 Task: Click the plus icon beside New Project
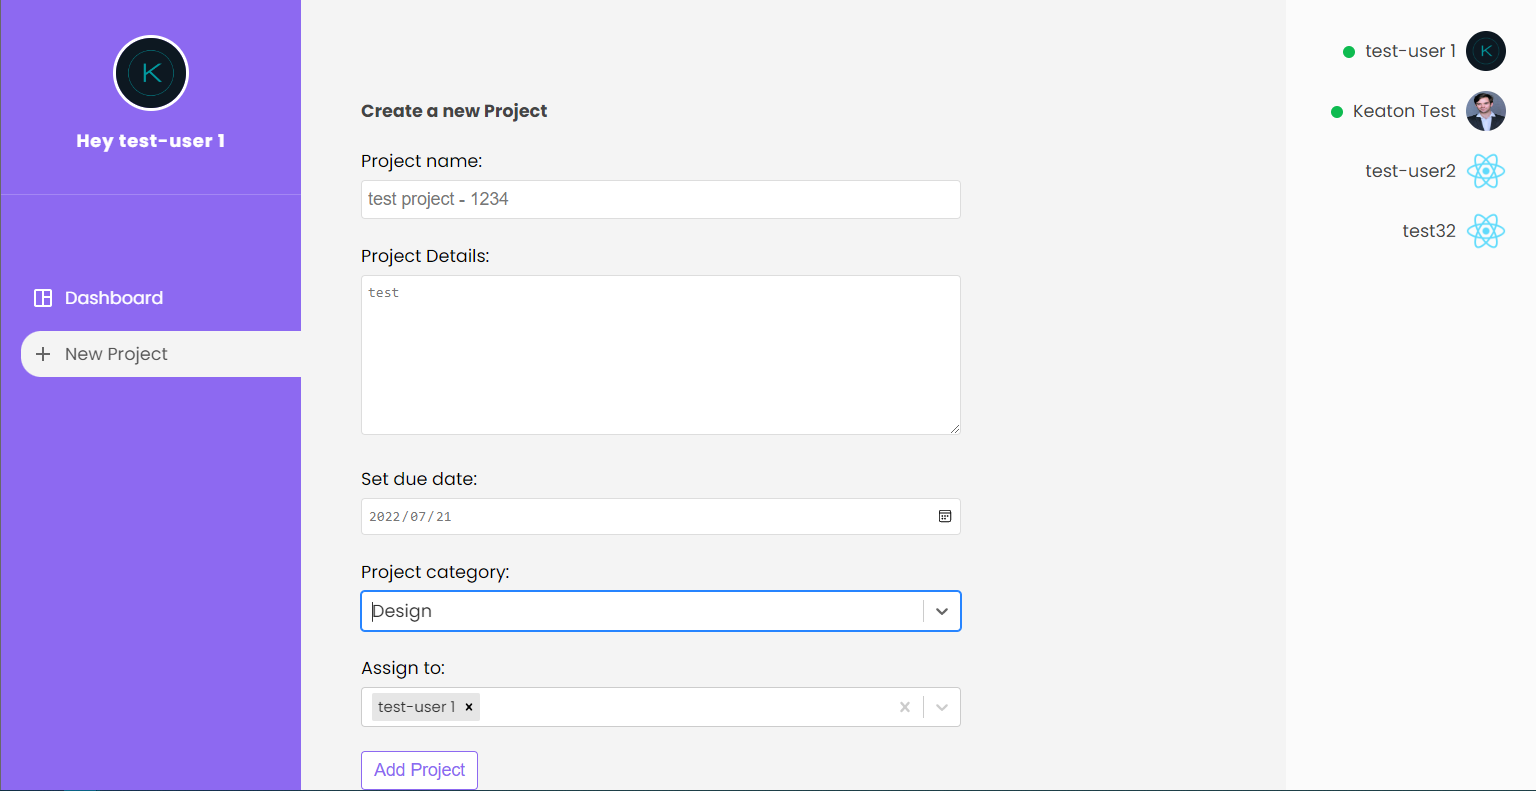42,353
